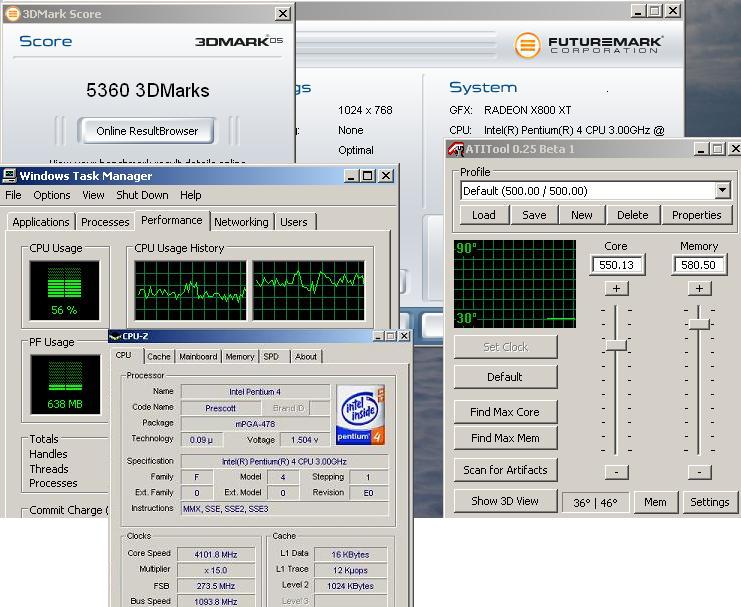
Task: Click the 36° | 46° temperature button
Action: tap(595, 502)
